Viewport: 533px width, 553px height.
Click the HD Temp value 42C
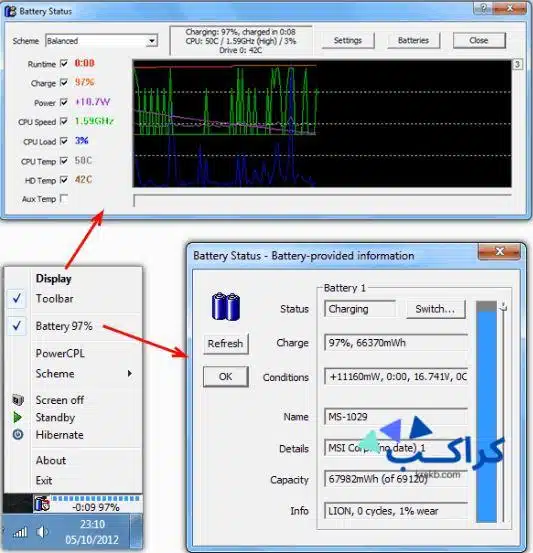tap(83, 180)
